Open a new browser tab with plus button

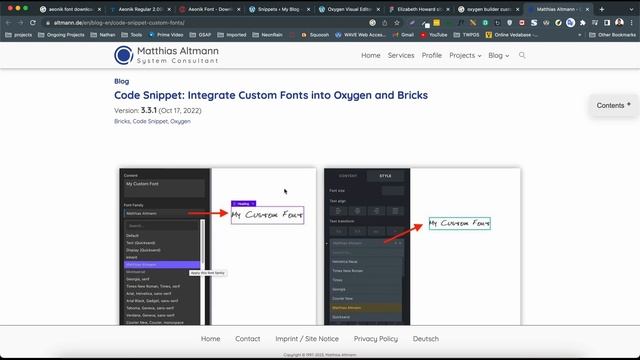coord(602,9)
